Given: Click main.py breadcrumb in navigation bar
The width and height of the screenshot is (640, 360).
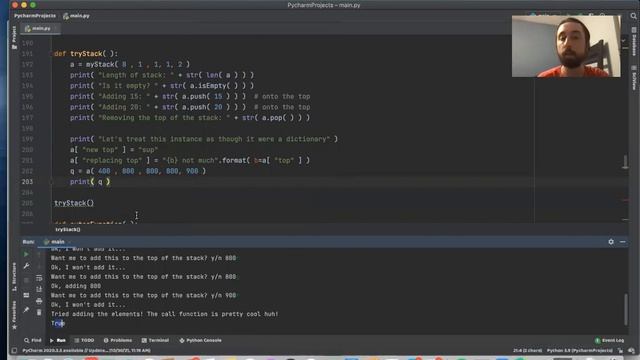Looking at the screenshot, I should click(76, 16).
